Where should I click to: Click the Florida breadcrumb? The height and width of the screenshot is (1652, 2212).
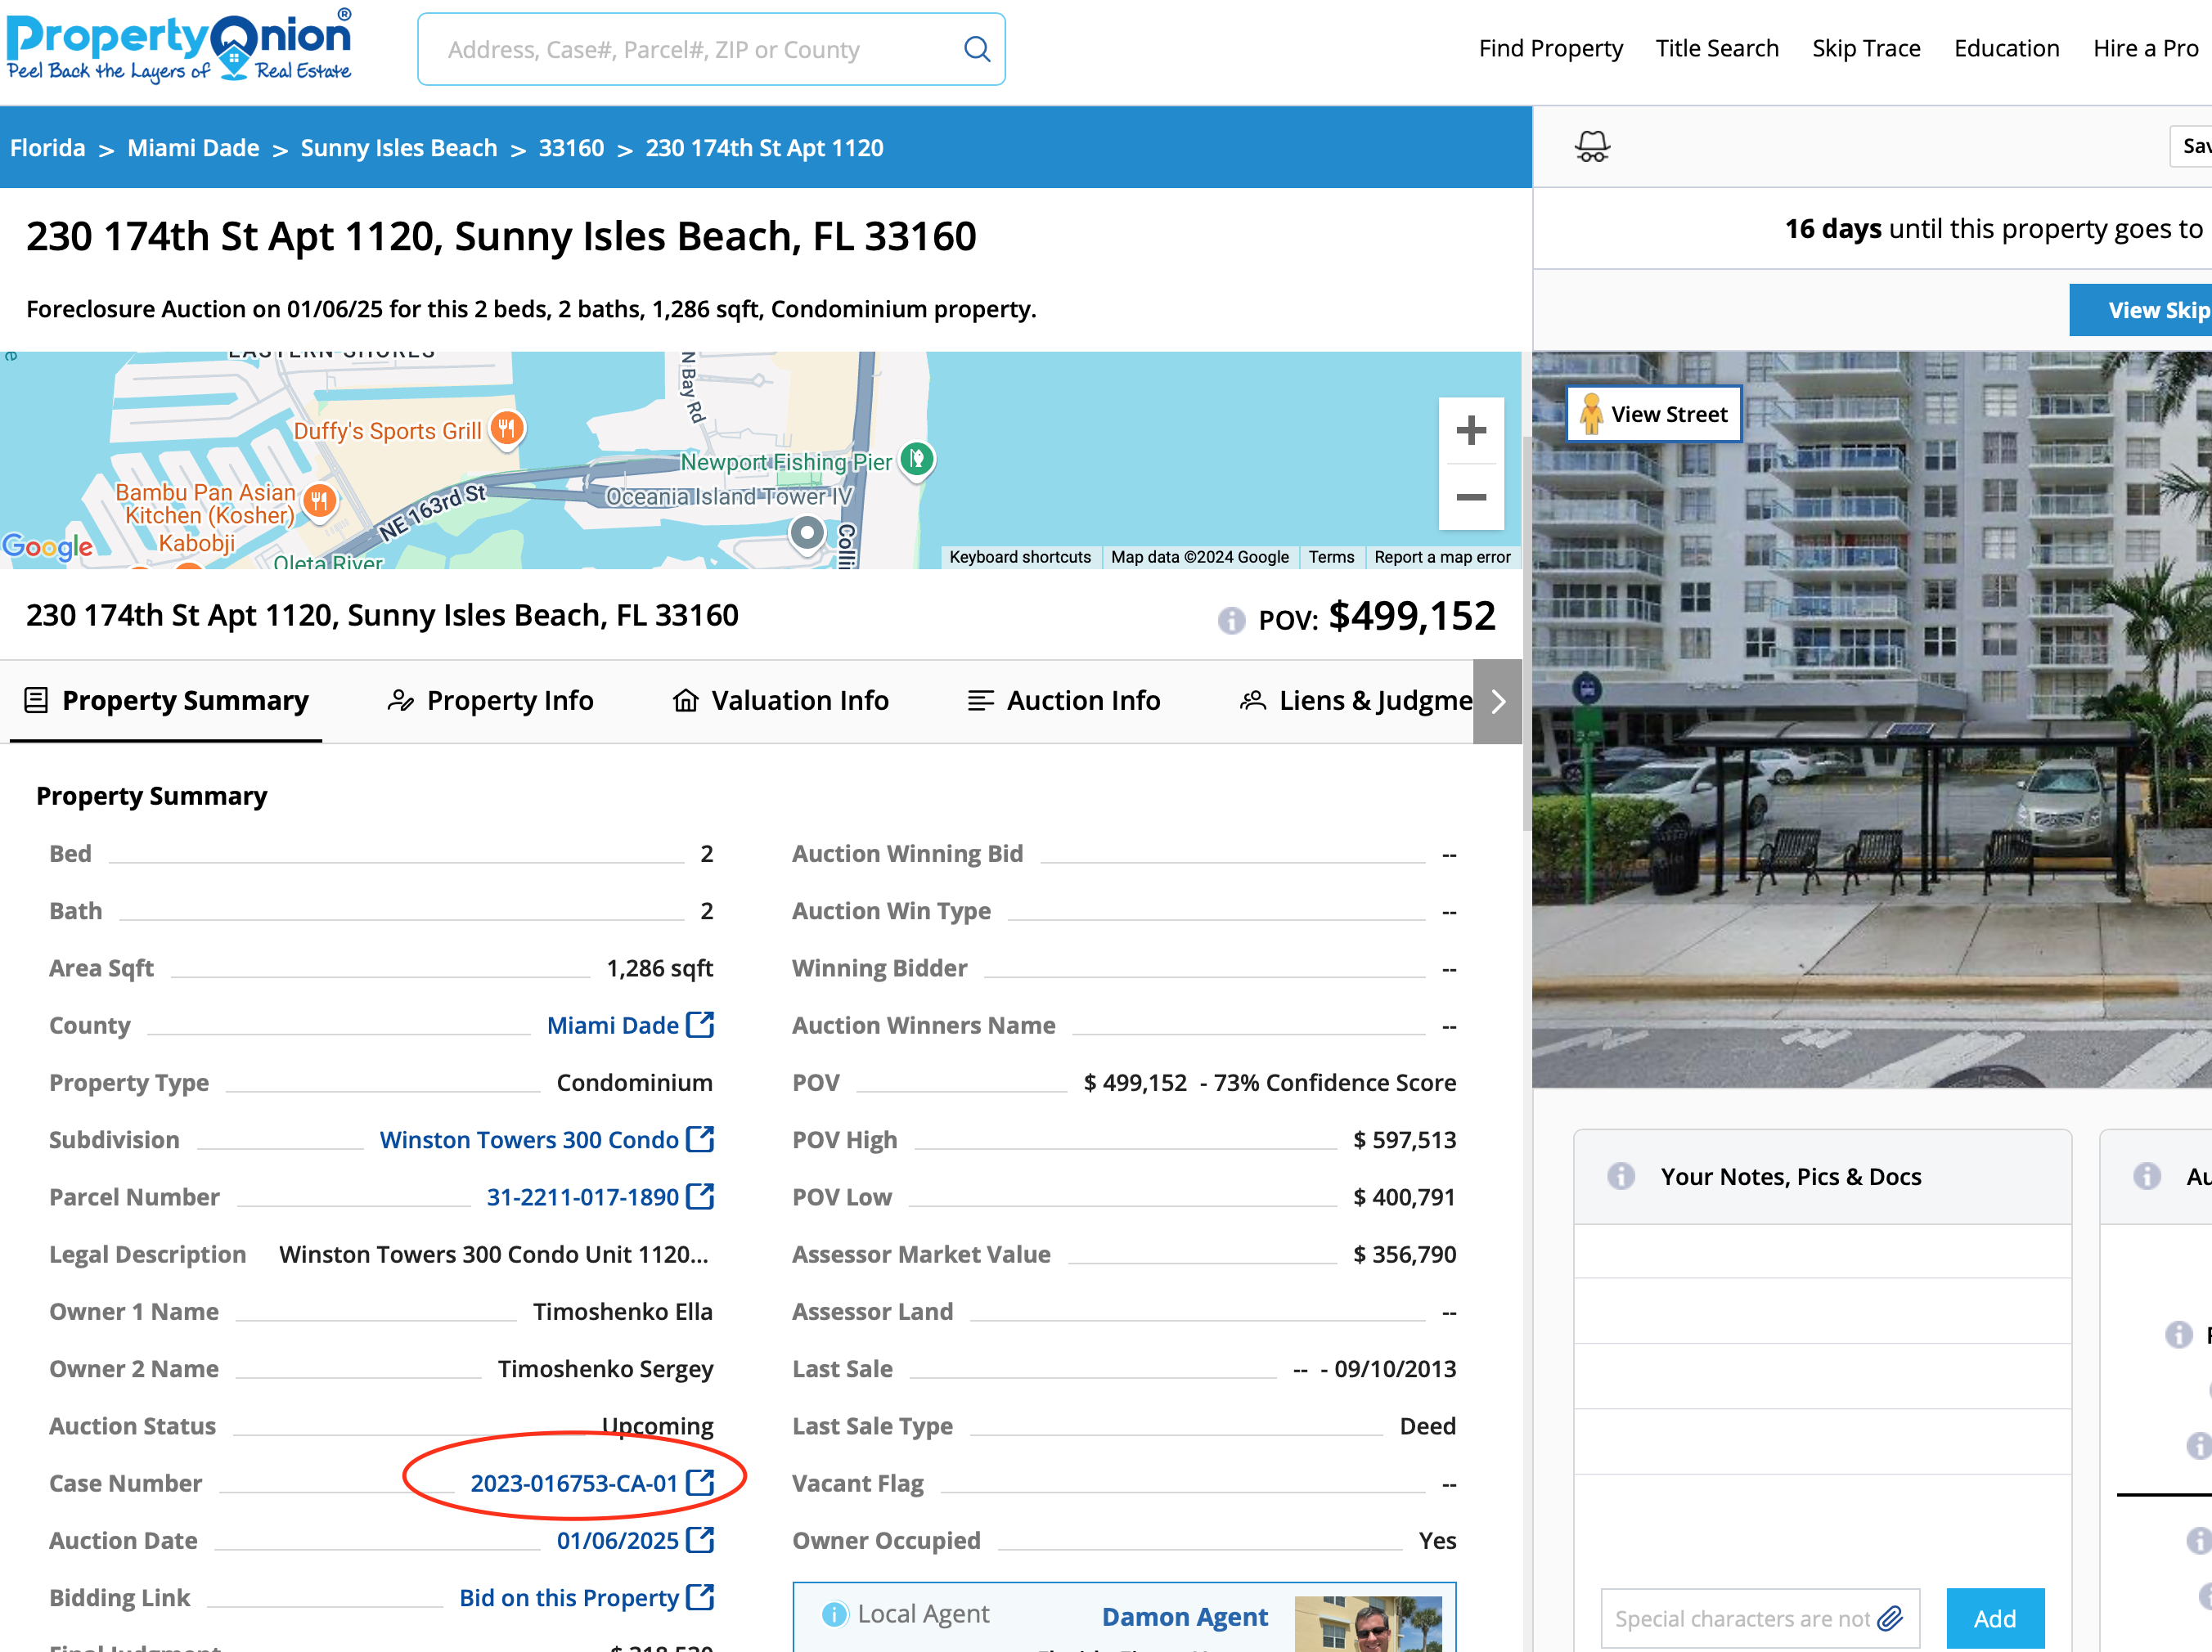(48, 148)
